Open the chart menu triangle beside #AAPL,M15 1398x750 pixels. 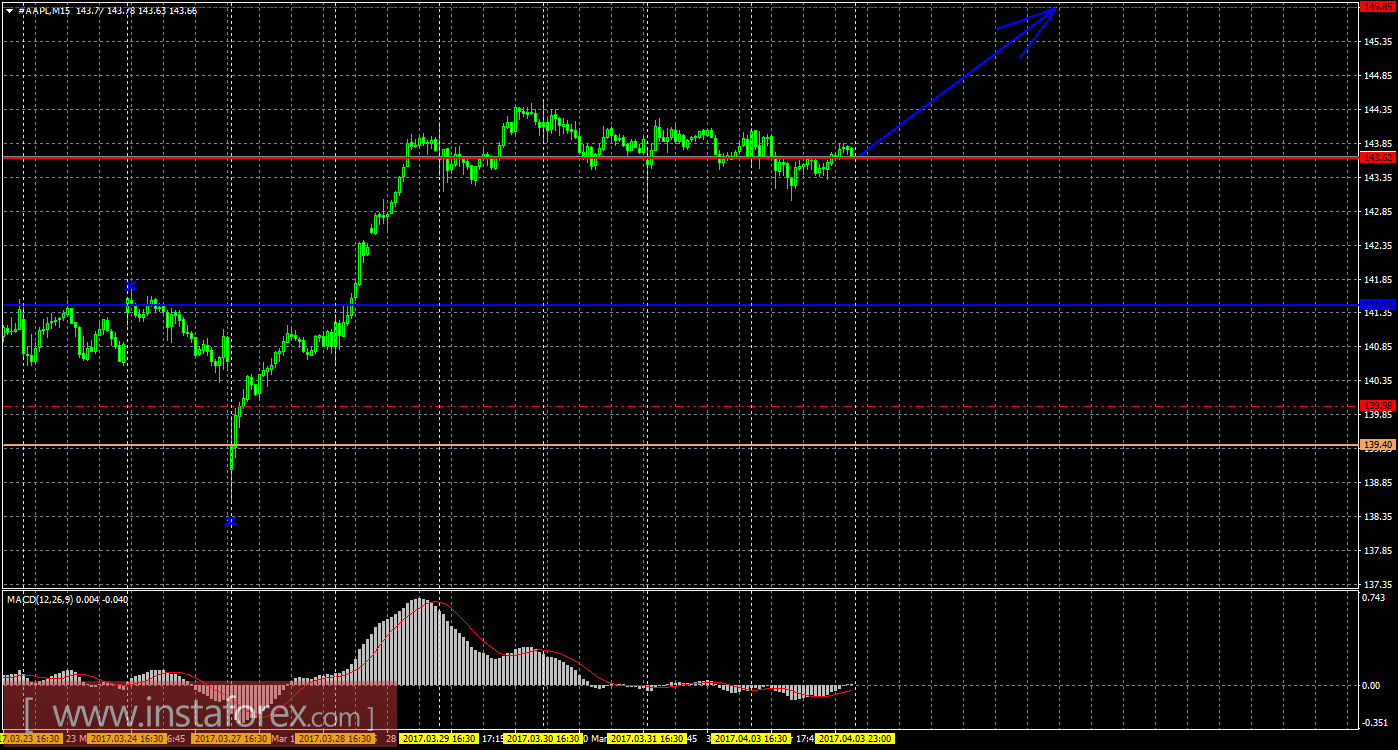tap(10, 10)
